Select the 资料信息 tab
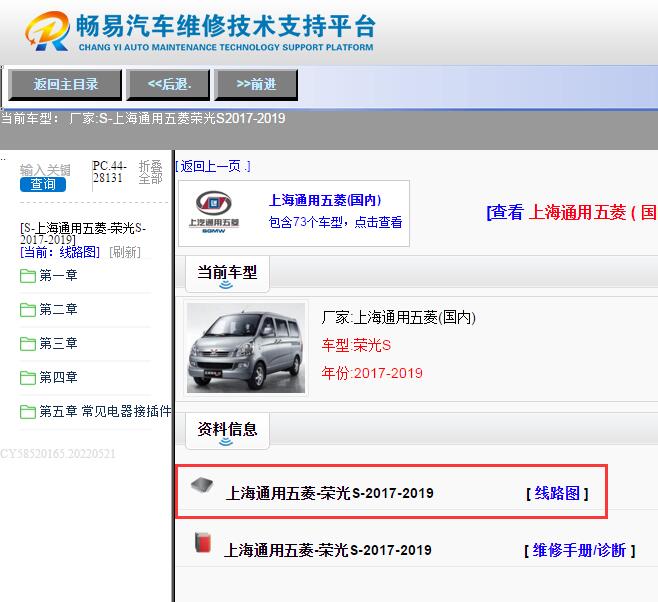The image size is (658, 602). click(227, 430)
